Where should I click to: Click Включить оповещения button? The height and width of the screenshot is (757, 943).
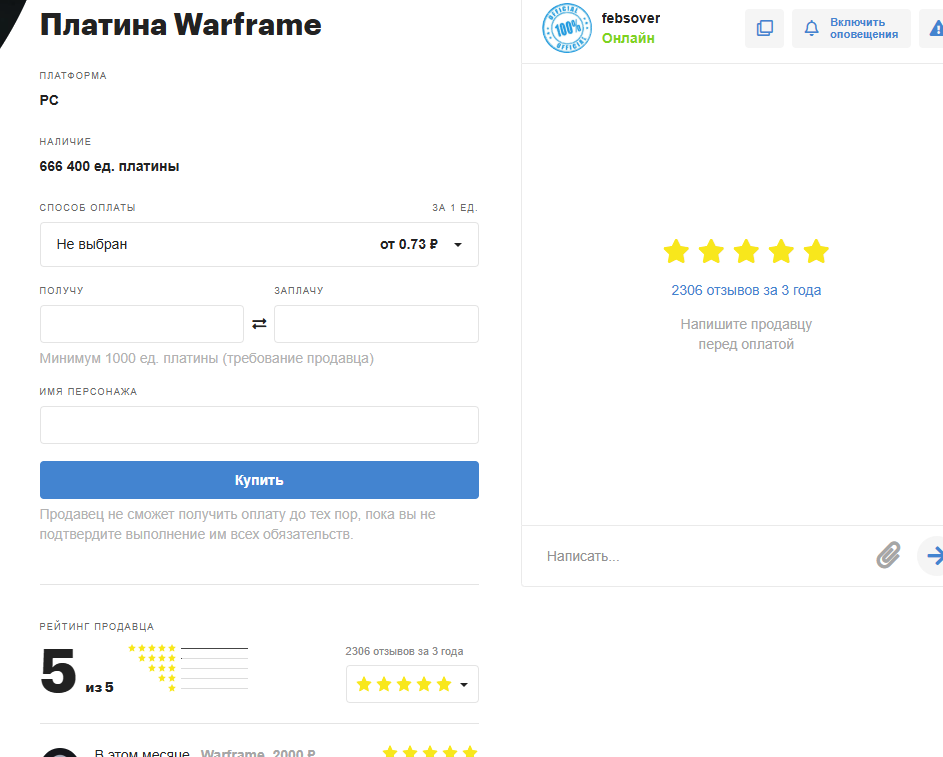[x=851, y=28]
